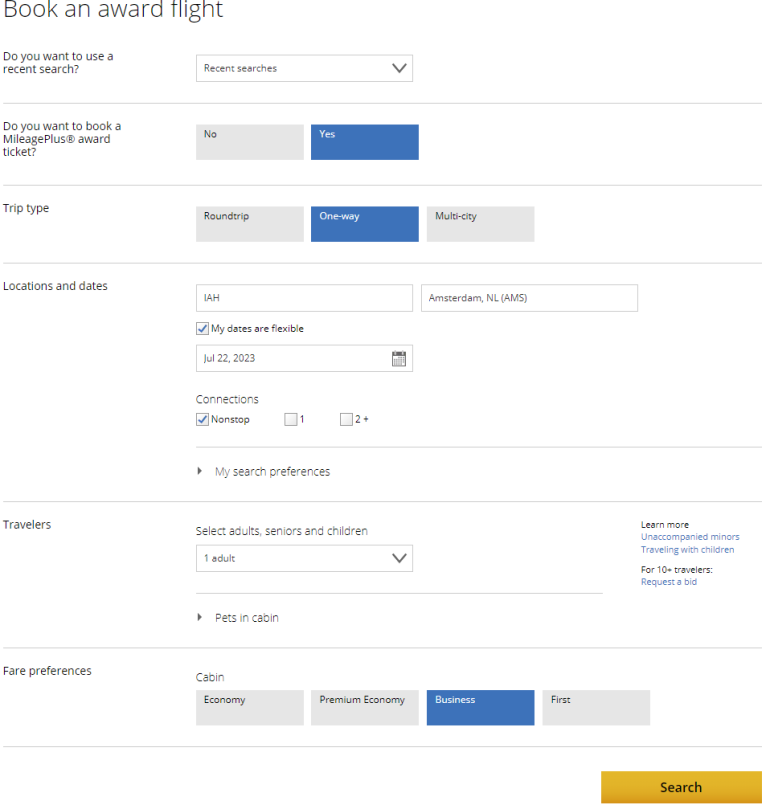This screenshot has width=770, height=809.
Task: Open the calendar date picker icon
Action: pos(399,359)
